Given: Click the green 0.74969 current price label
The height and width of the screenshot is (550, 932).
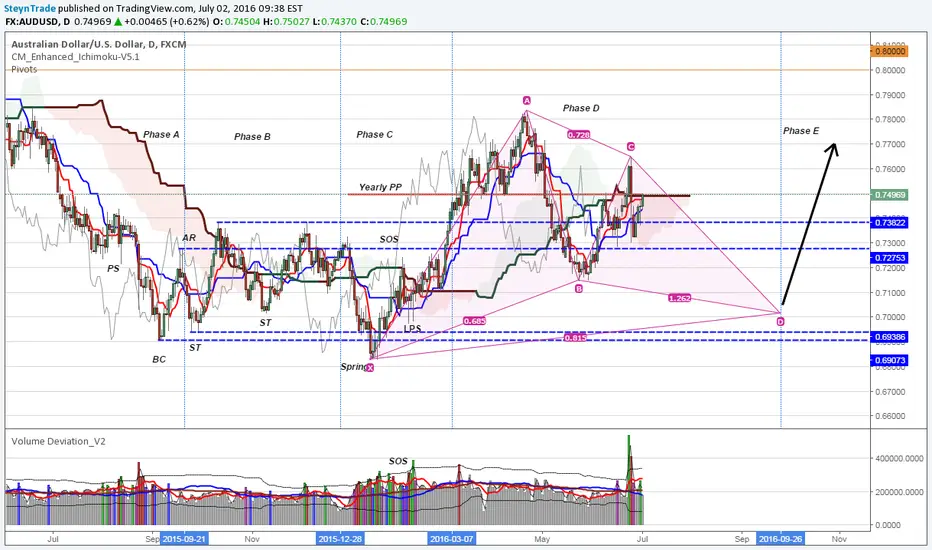Looking at the screenshot, I should click(890, 195).
